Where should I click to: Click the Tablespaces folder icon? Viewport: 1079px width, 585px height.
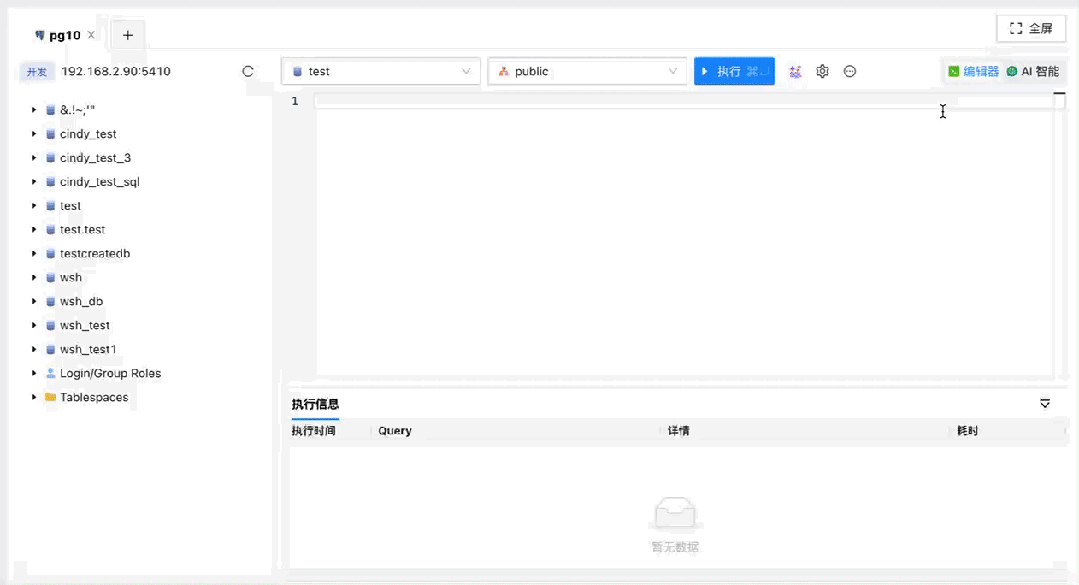coord(50,397)
